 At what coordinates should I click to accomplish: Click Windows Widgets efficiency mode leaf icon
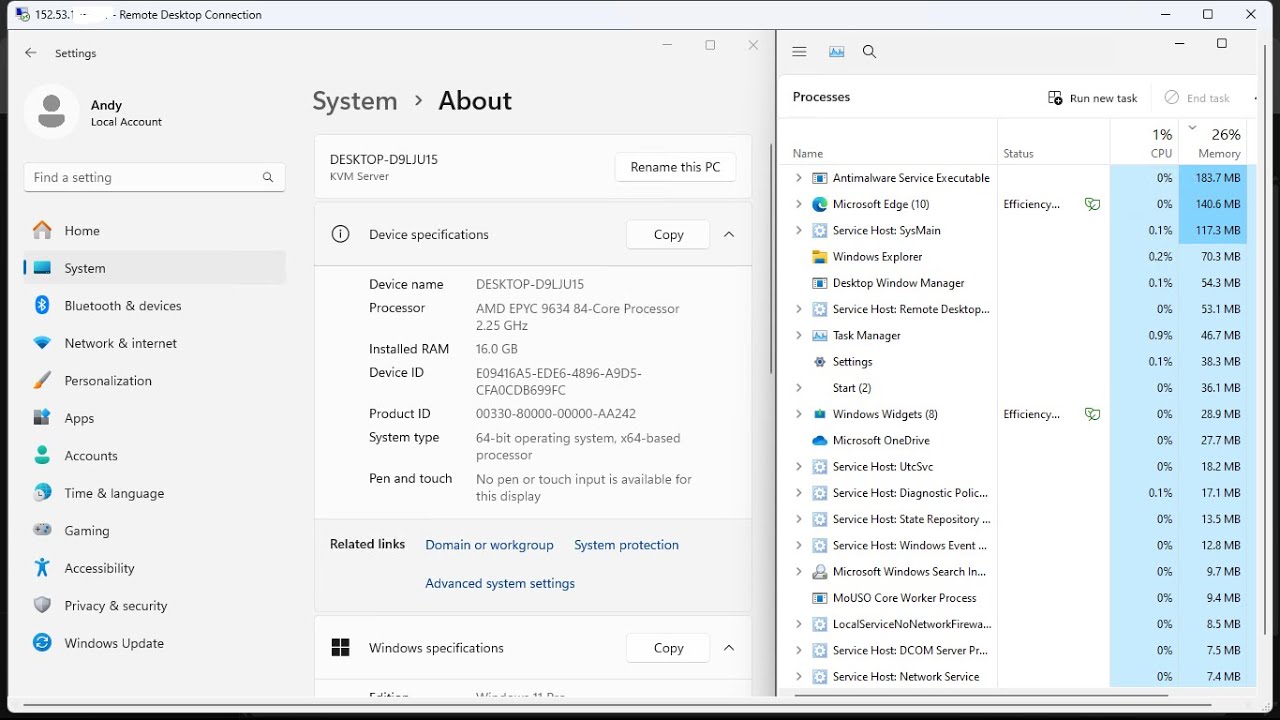click(x=1092, y=414)
